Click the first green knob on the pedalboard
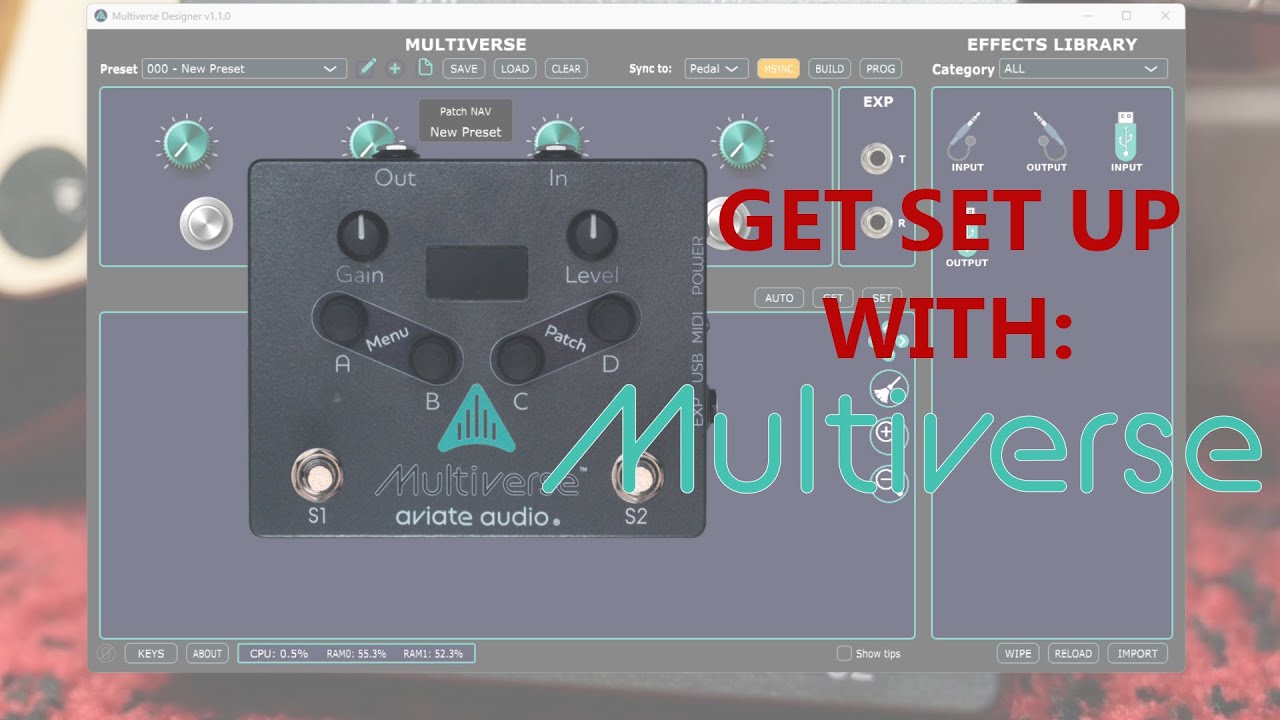This screenshot has width=1280, height=720. pos(186,143)
